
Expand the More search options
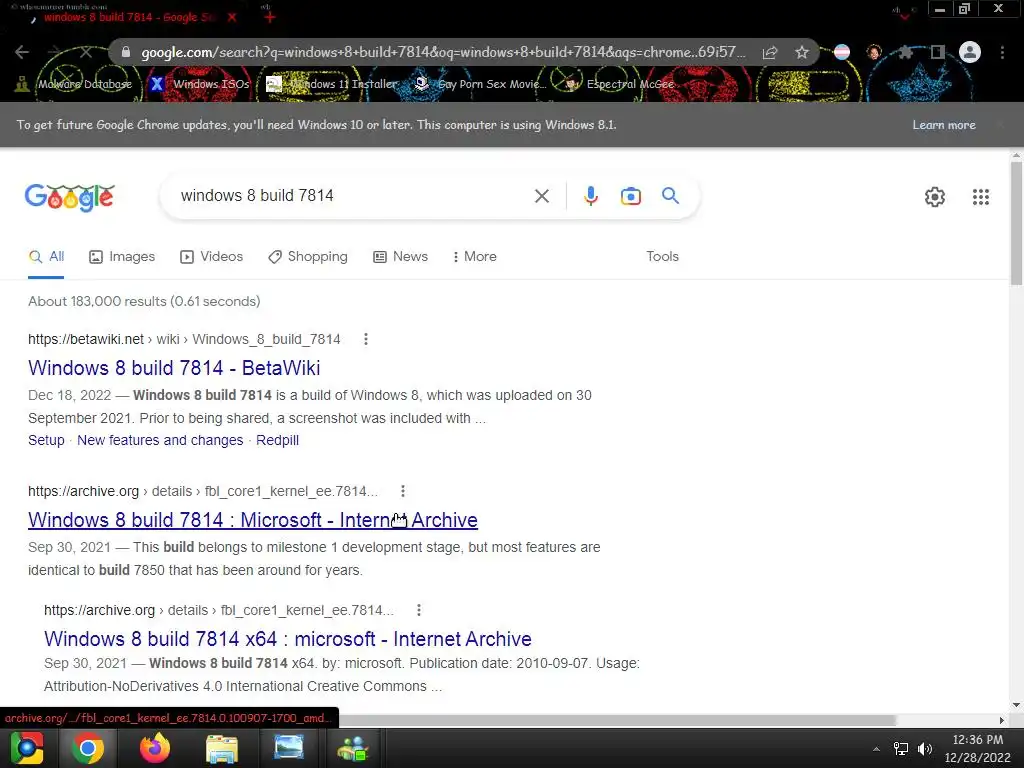(x=474, y=257)
